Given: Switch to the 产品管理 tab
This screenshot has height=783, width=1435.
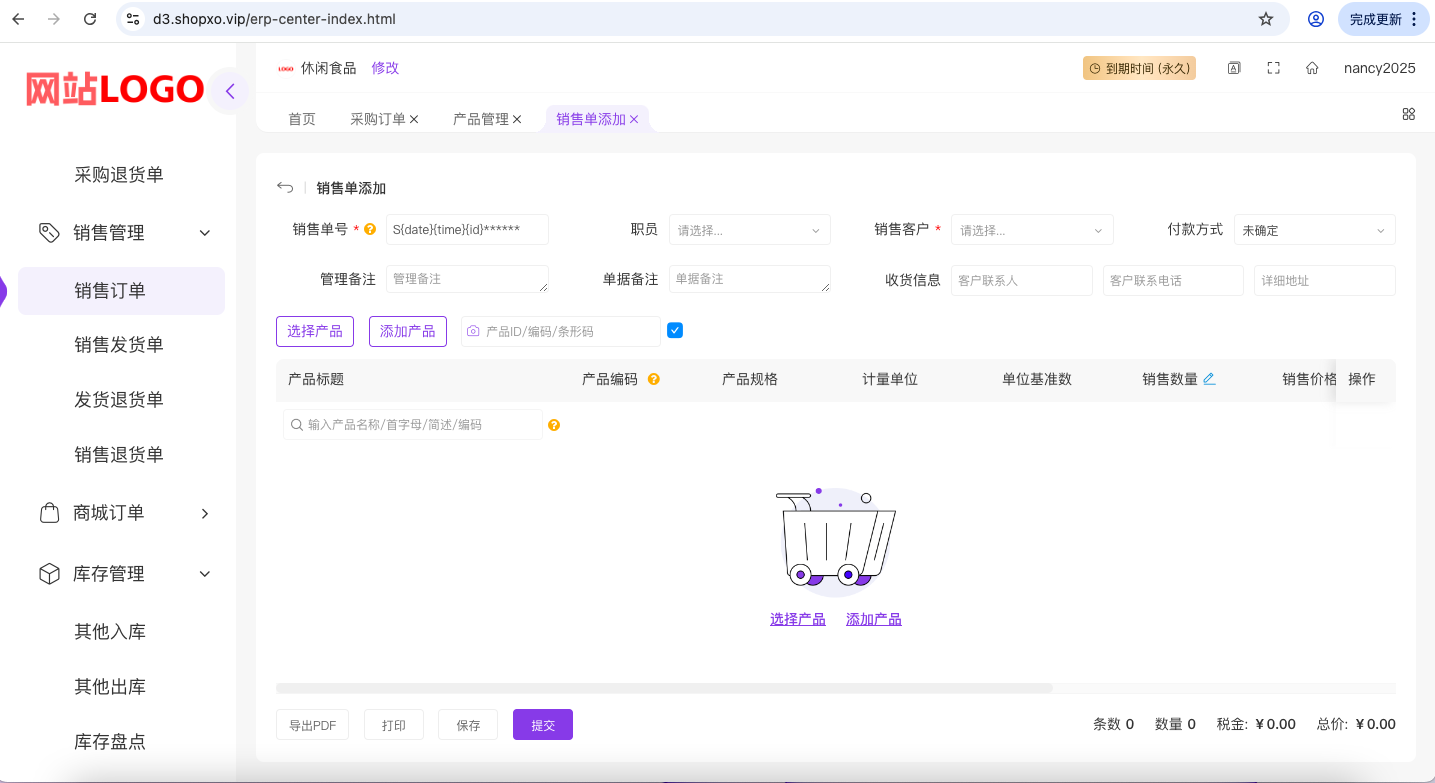Looking at the screenshot, I should pos(481,119).
